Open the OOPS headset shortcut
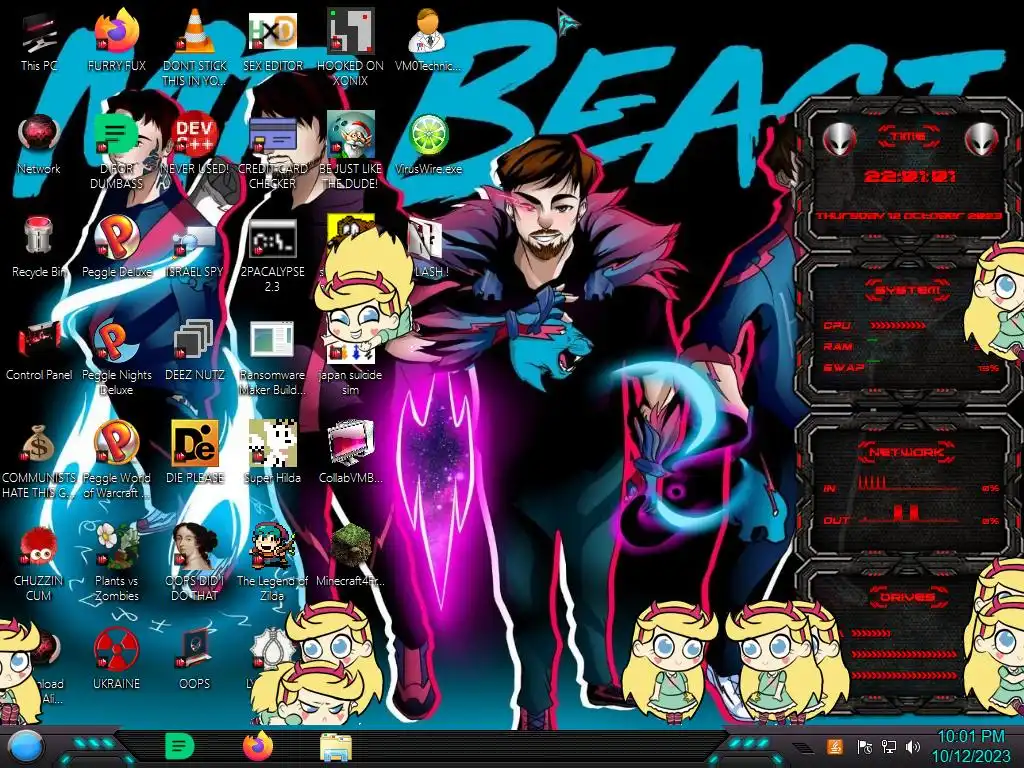The height and width of the screenshot is (768, 1024). click(195, 658)
